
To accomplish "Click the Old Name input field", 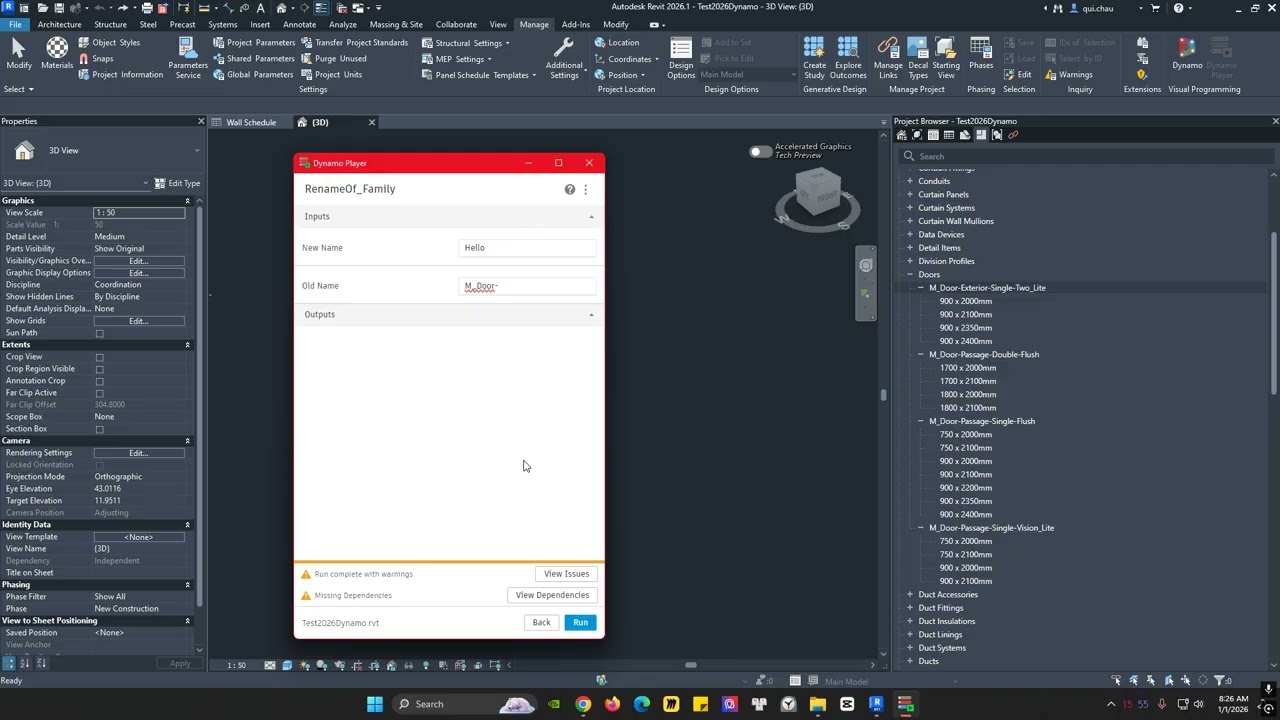I will pyautogui.click(x=528, y=286).
